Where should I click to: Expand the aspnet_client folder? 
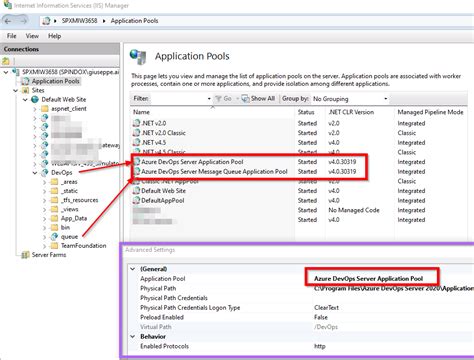point(35,109)
